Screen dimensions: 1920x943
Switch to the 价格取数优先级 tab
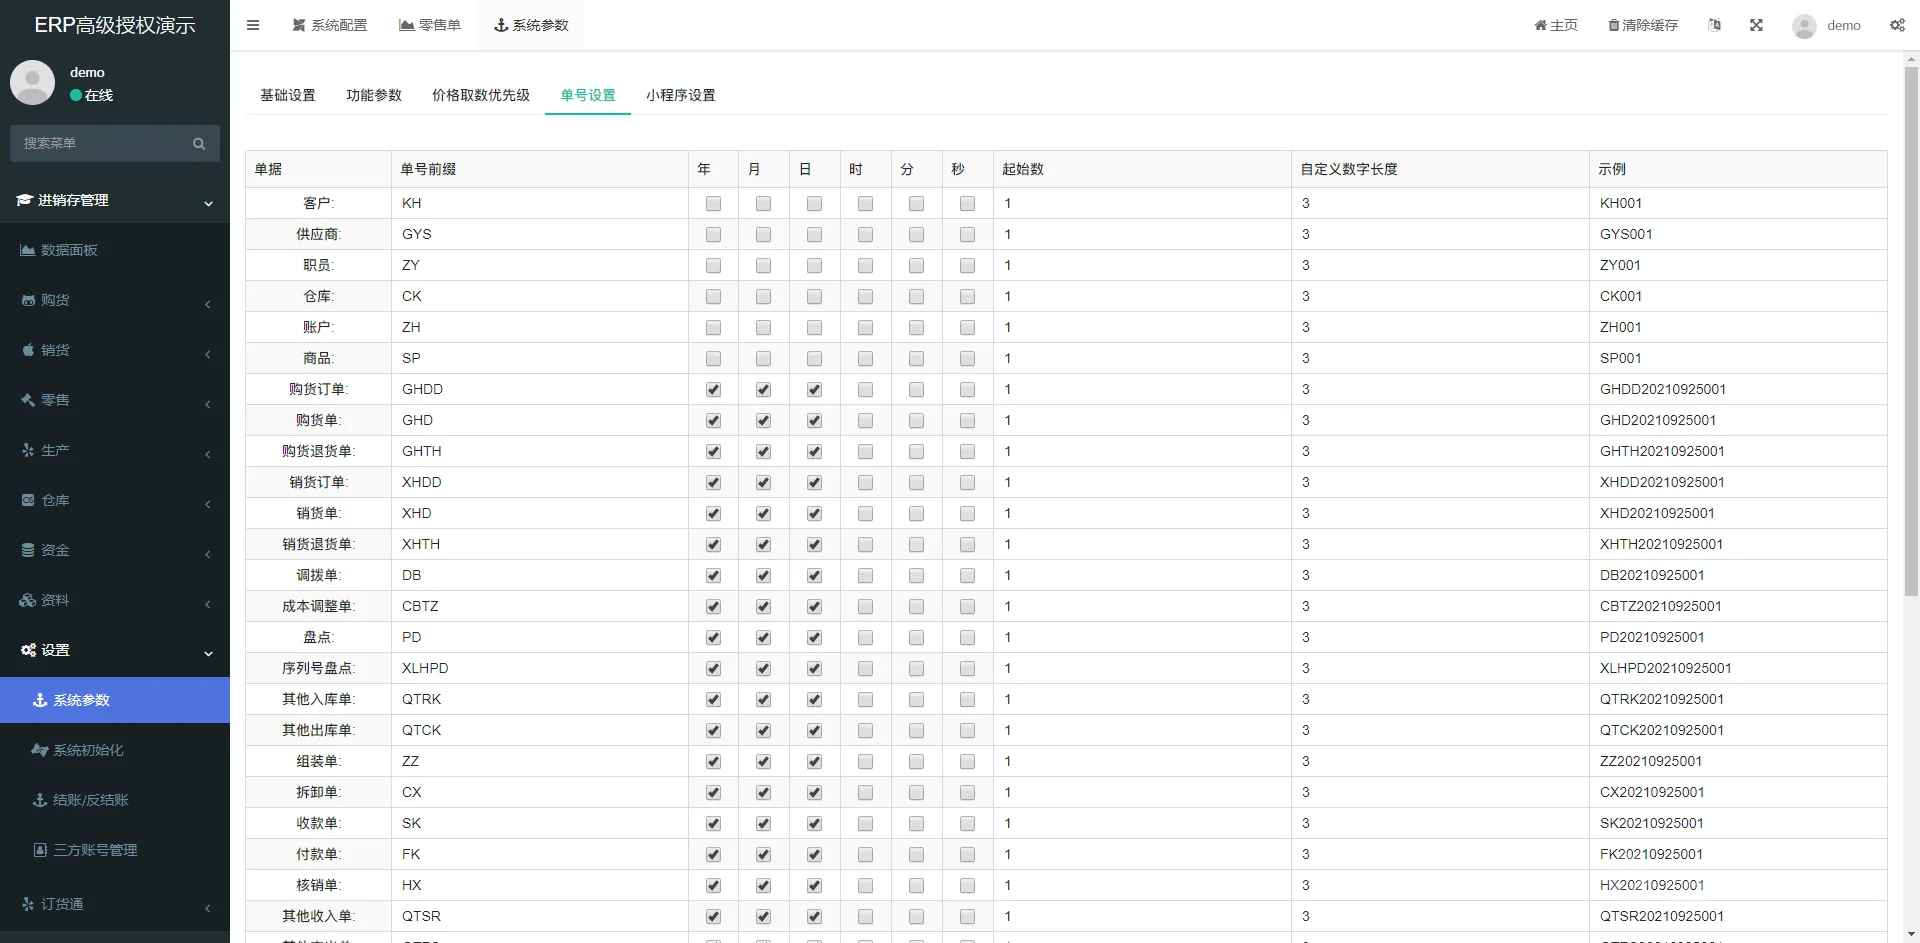481,95
